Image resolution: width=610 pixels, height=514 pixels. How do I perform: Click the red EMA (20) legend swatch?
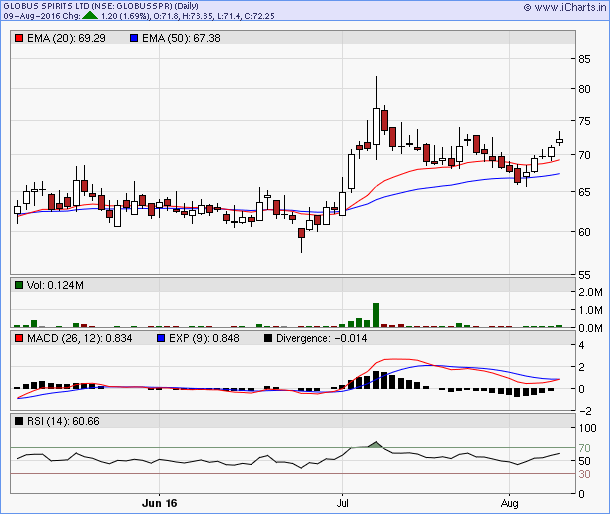coord(19,38)
